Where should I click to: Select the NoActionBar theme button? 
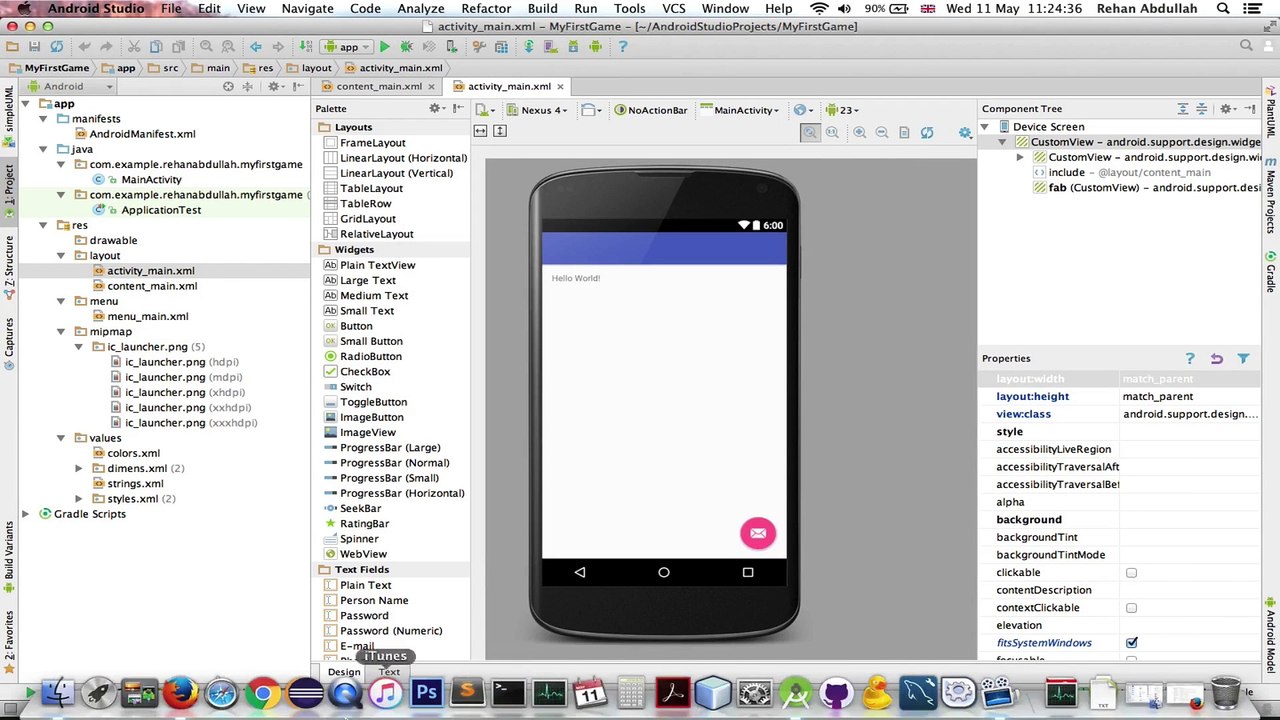(651, 110)
